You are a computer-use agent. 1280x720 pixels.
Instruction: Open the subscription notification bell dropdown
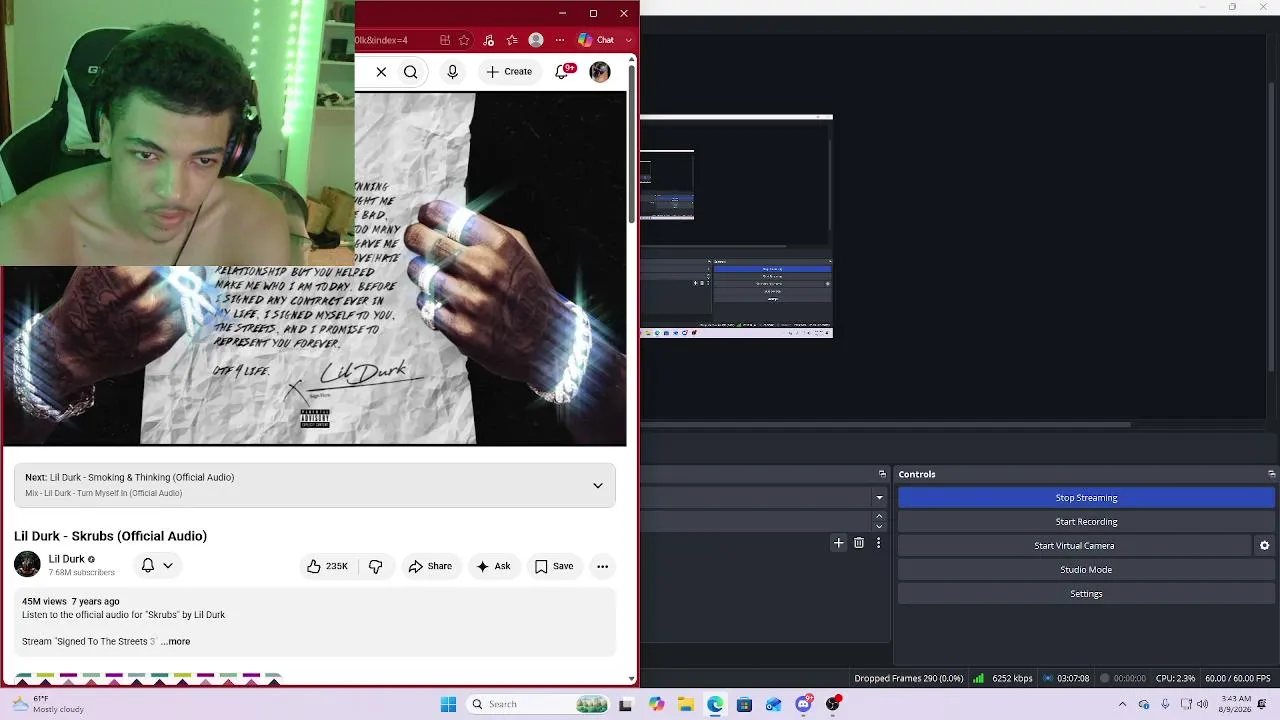157,565
